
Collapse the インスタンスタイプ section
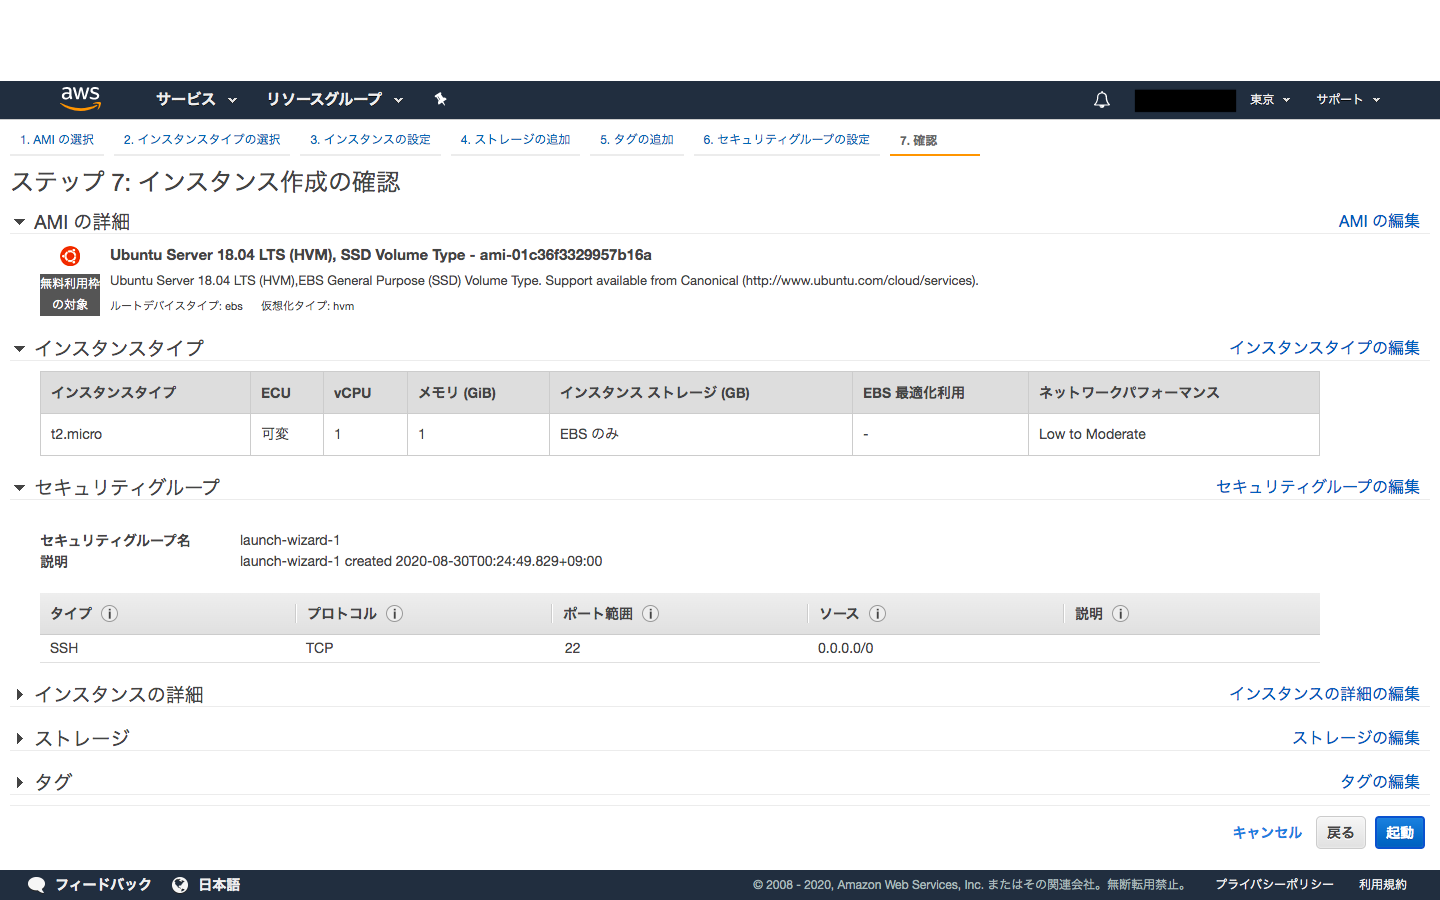[19, 349]
